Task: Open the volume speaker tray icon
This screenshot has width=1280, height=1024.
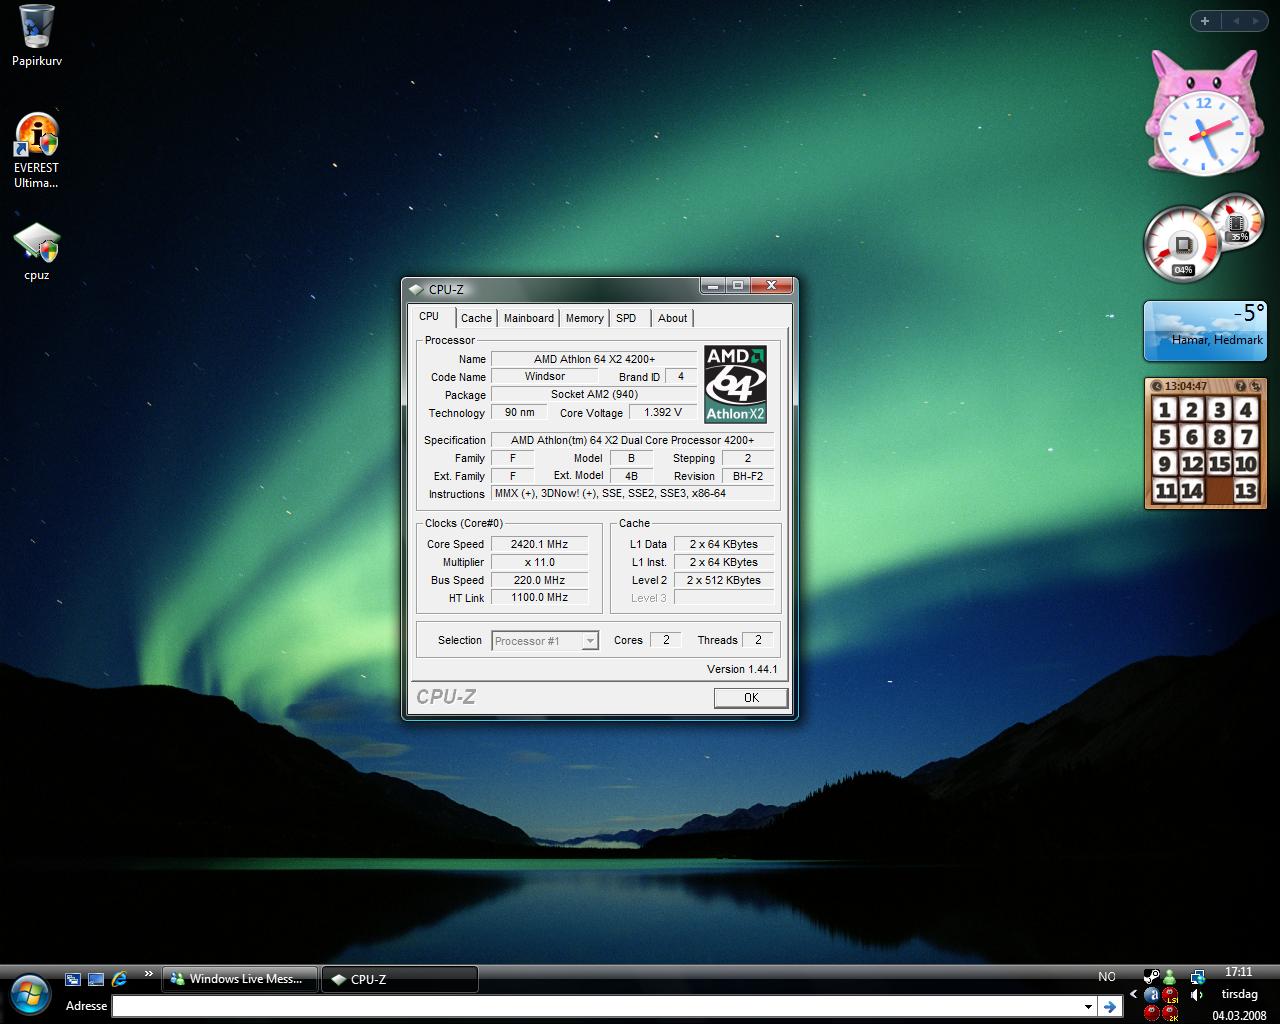Action: coord(1197,995)
